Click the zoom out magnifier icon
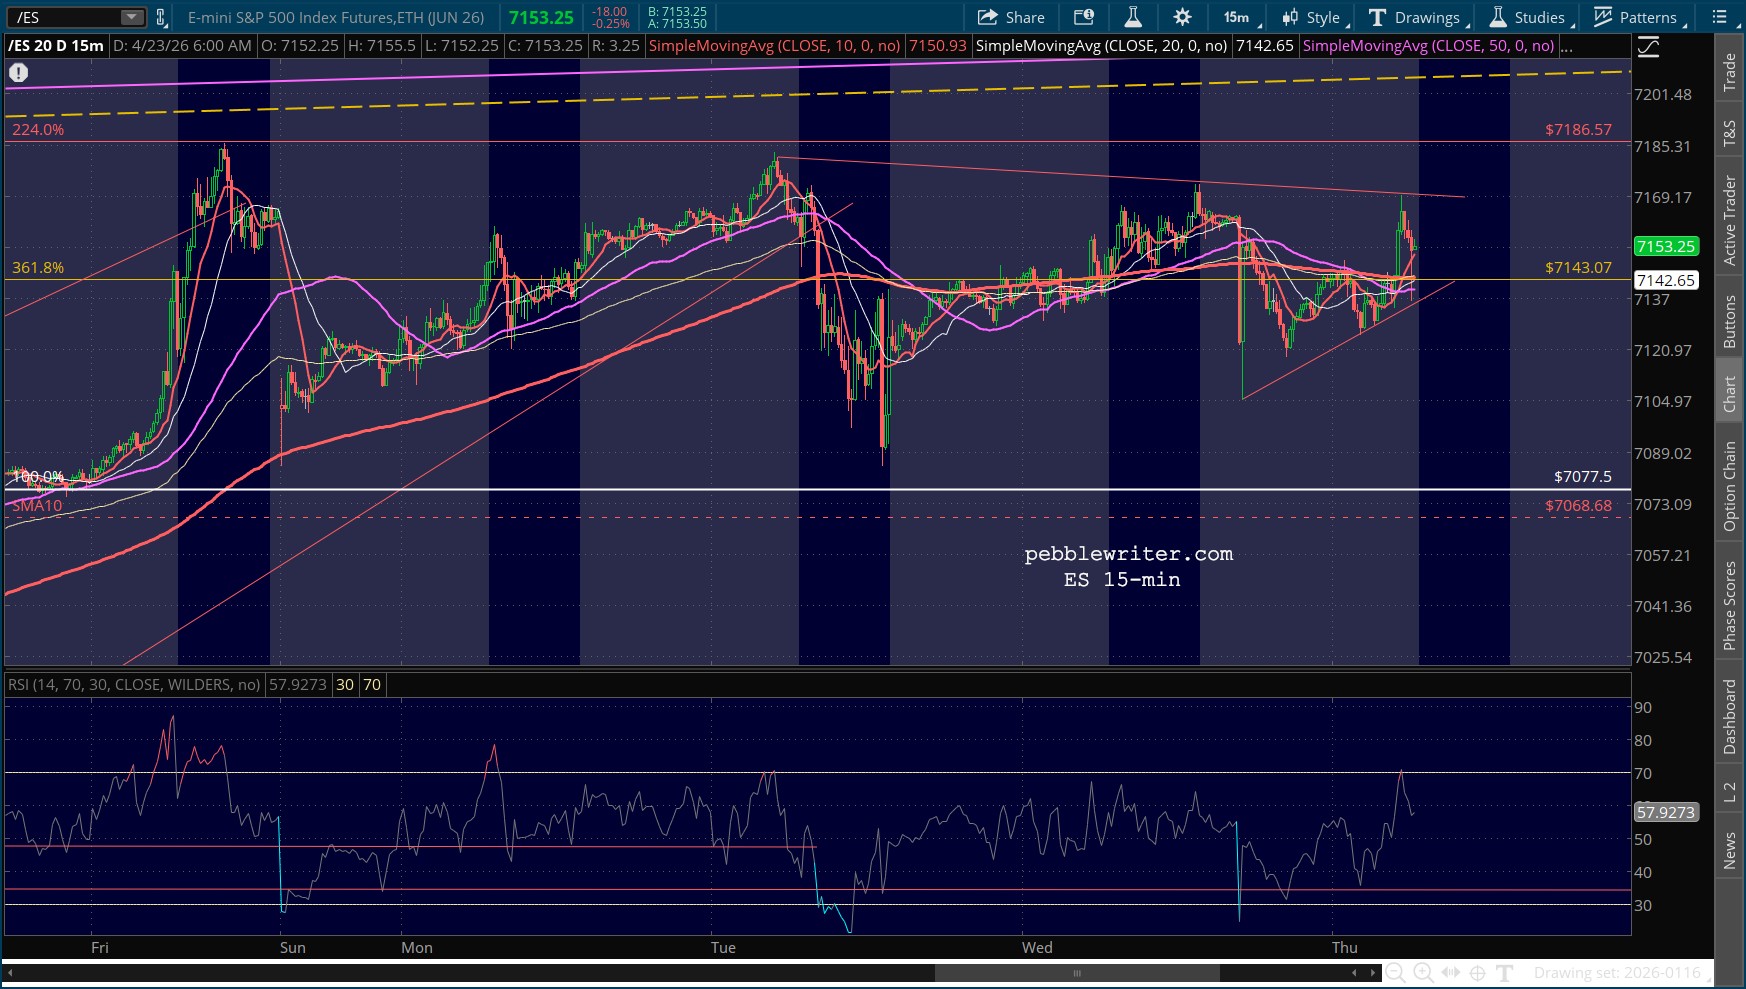This screenshot has width=1746, height=989. [1395, 972]
